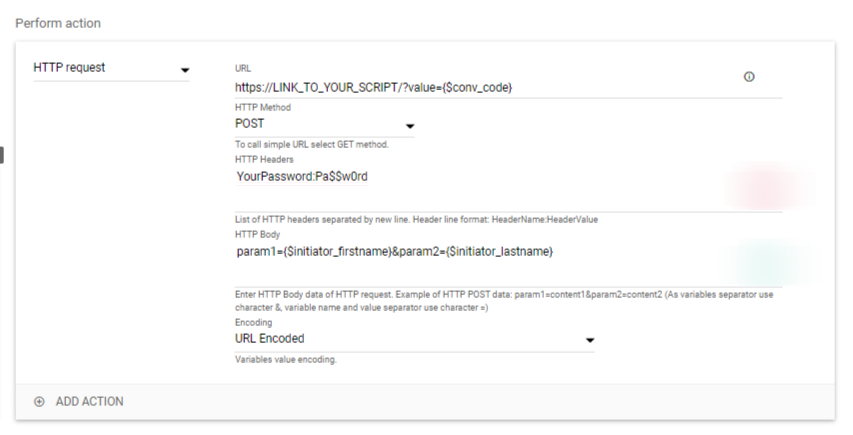Click the "Perform action" section heading
This screenshot has height=435, width=853.
(x=58, y=22)
